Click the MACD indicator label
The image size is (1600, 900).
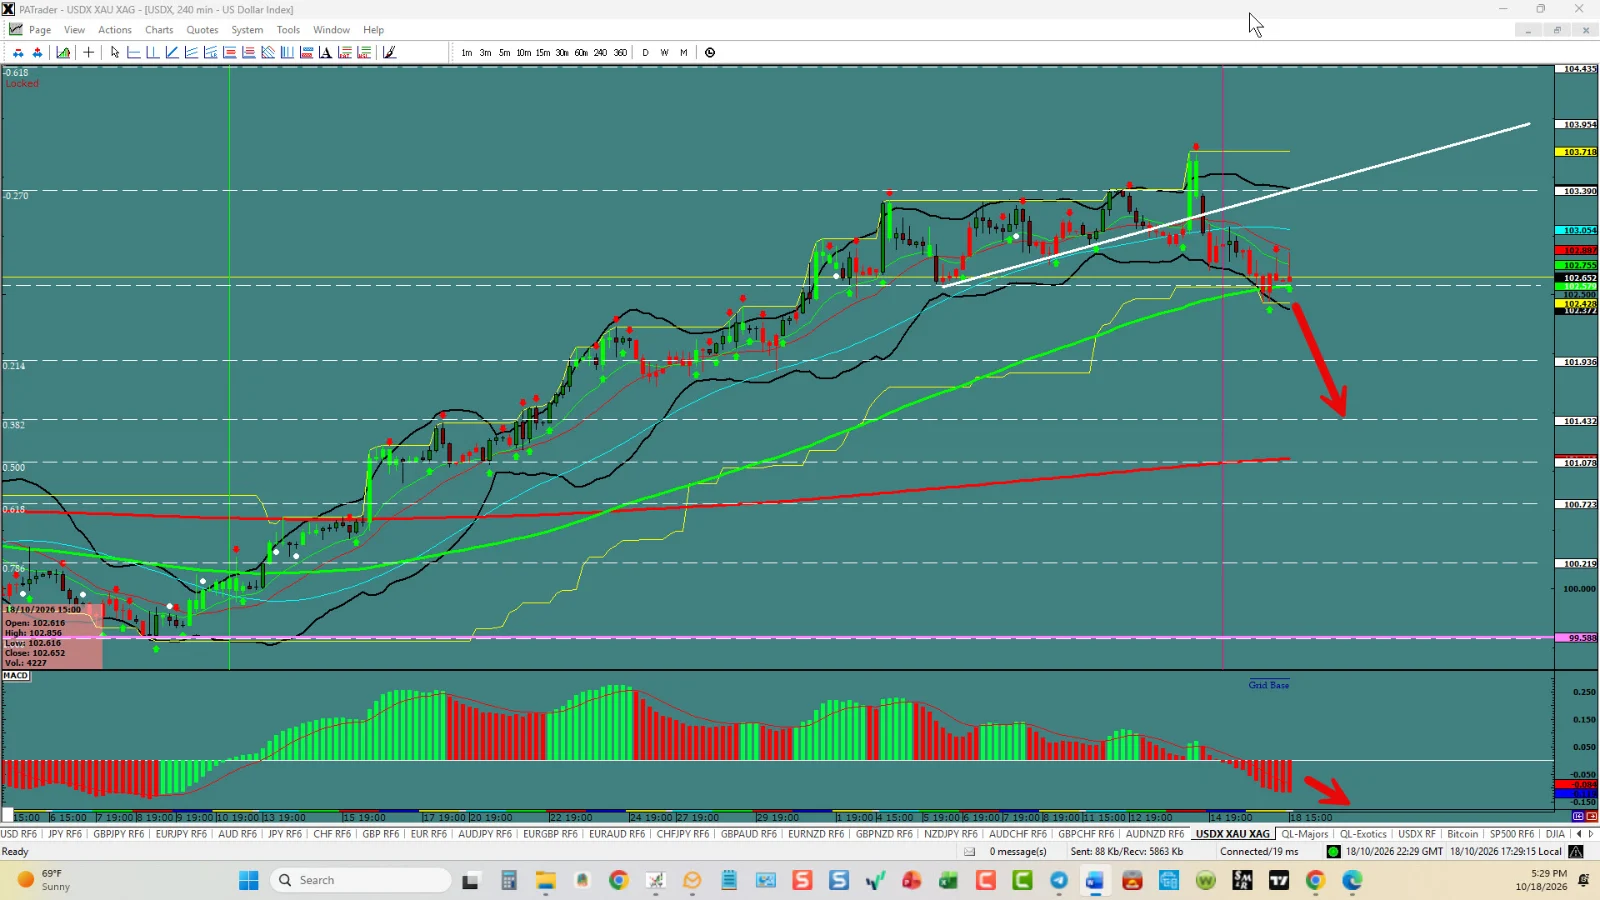16,676
